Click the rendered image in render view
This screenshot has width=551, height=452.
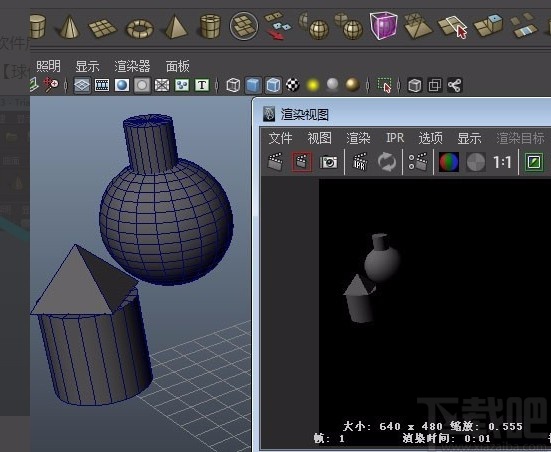pyautogui.click(x=435, y=313)
